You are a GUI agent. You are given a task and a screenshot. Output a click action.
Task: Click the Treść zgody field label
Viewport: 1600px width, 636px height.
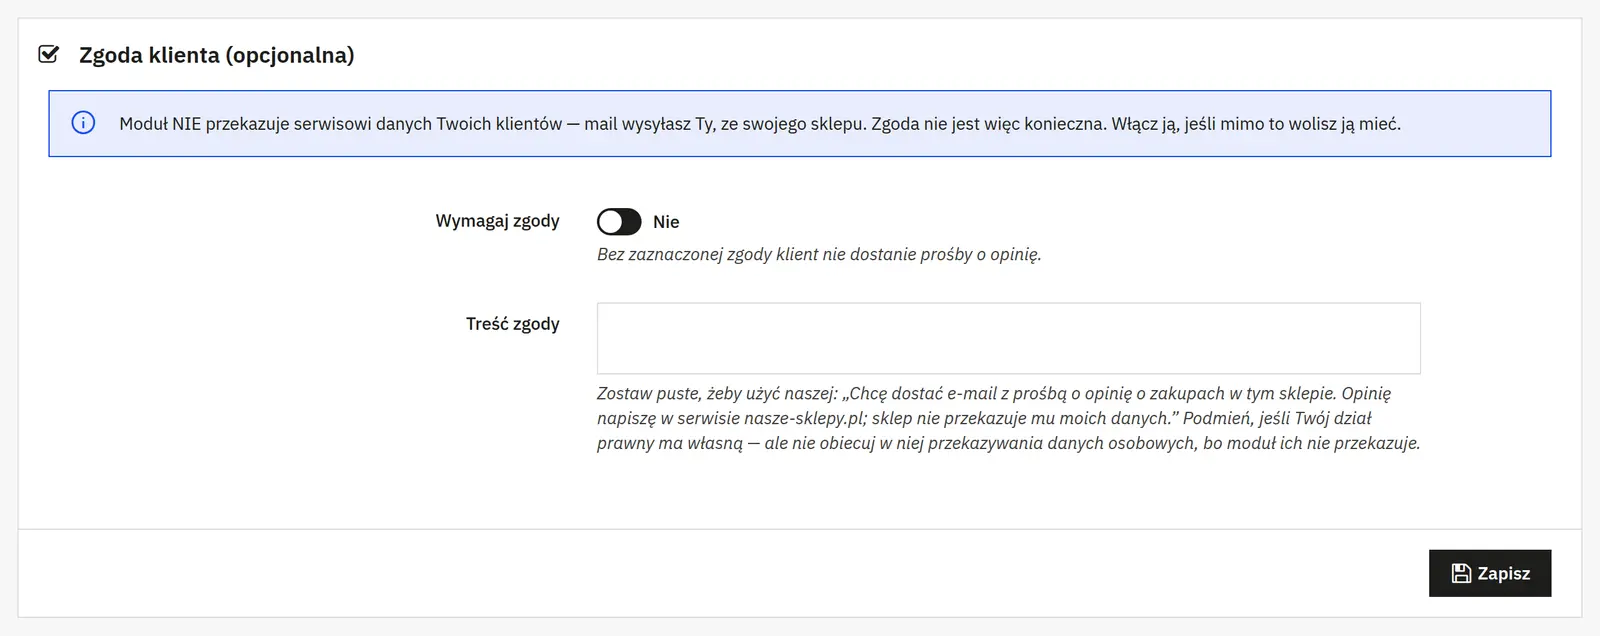[512, 324]
